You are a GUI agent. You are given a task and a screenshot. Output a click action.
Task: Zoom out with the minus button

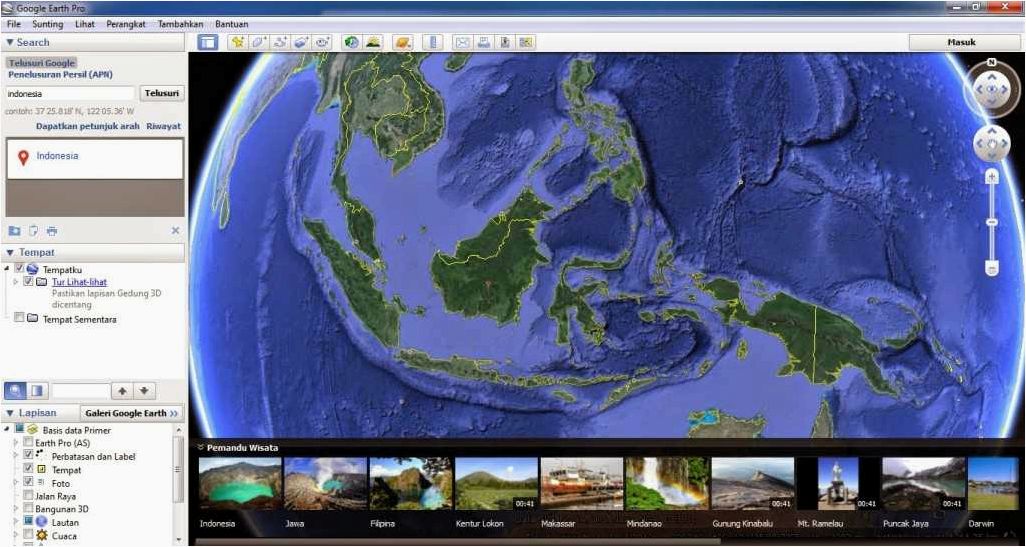tap(992, 268)
